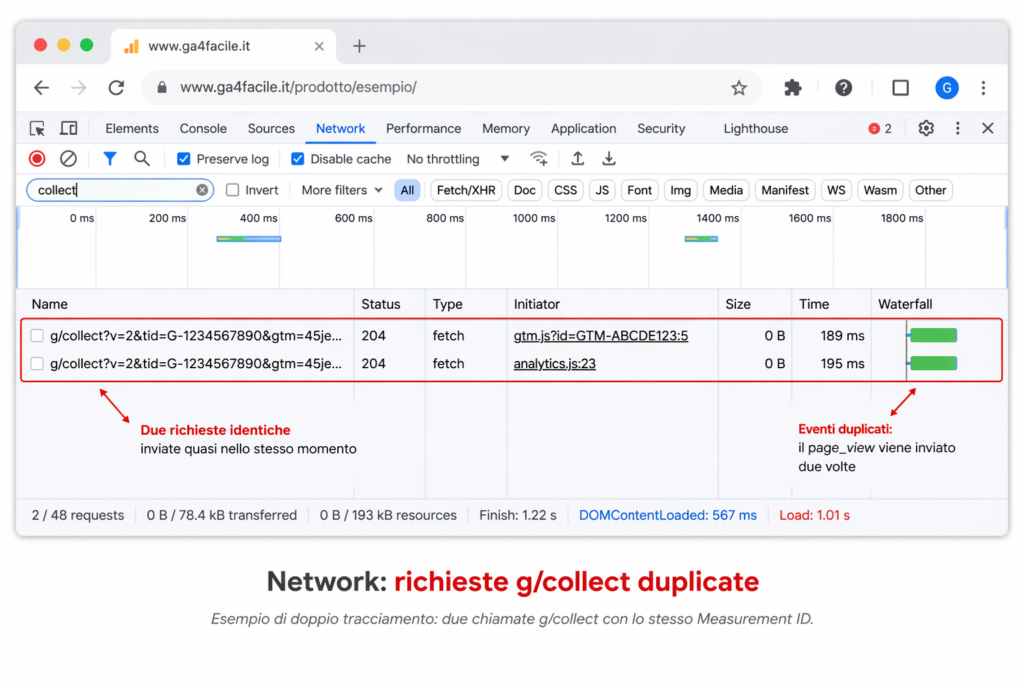Open the gtm.js?id=GTM-ABCDE123:5 initiator link
This screenshot has height=683, width=1024.
click(601, 336)
